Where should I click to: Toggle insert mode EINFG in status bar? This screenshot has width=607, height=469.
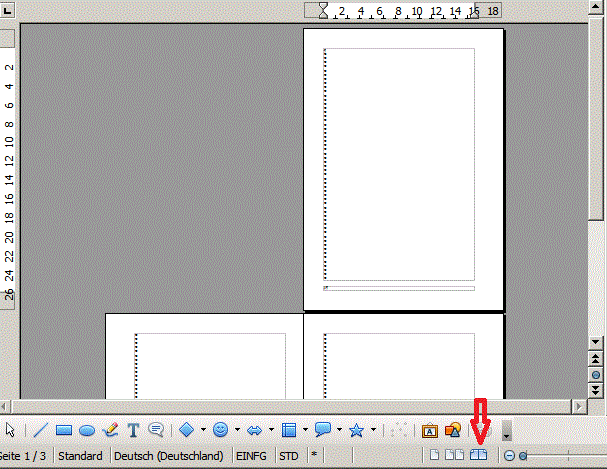tap(254, 456)
